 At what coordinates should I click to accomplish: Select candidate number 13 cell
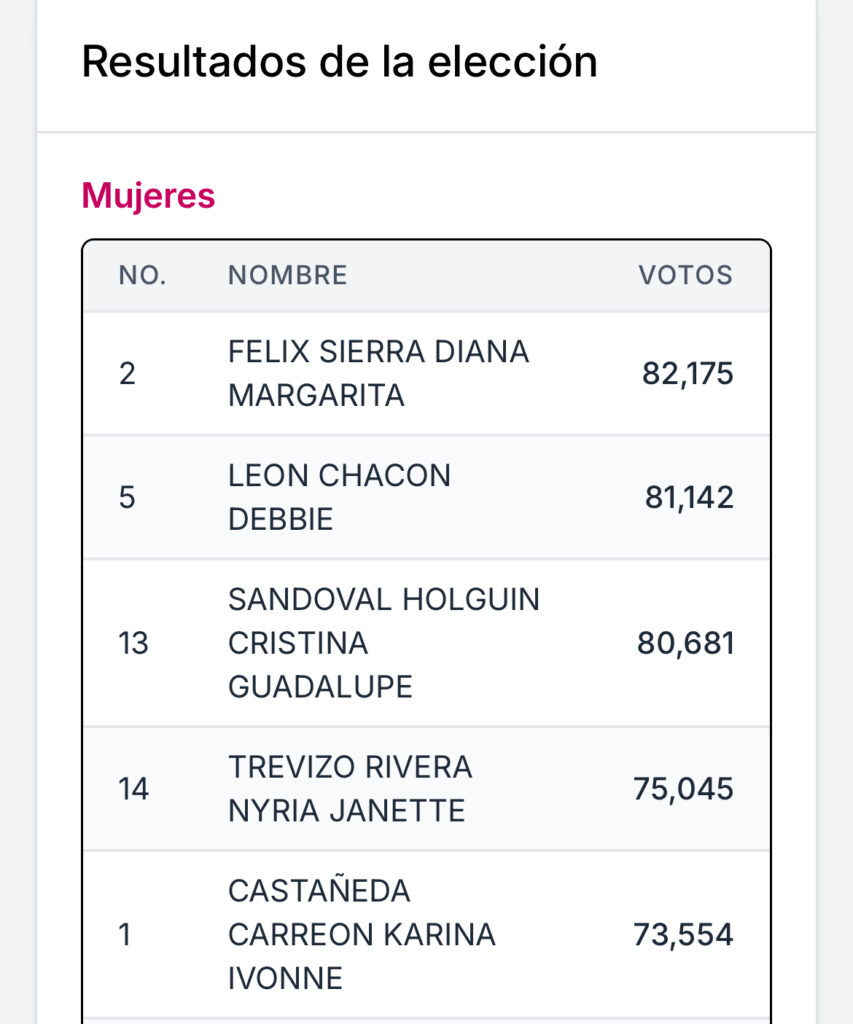[x=133, y=643]
